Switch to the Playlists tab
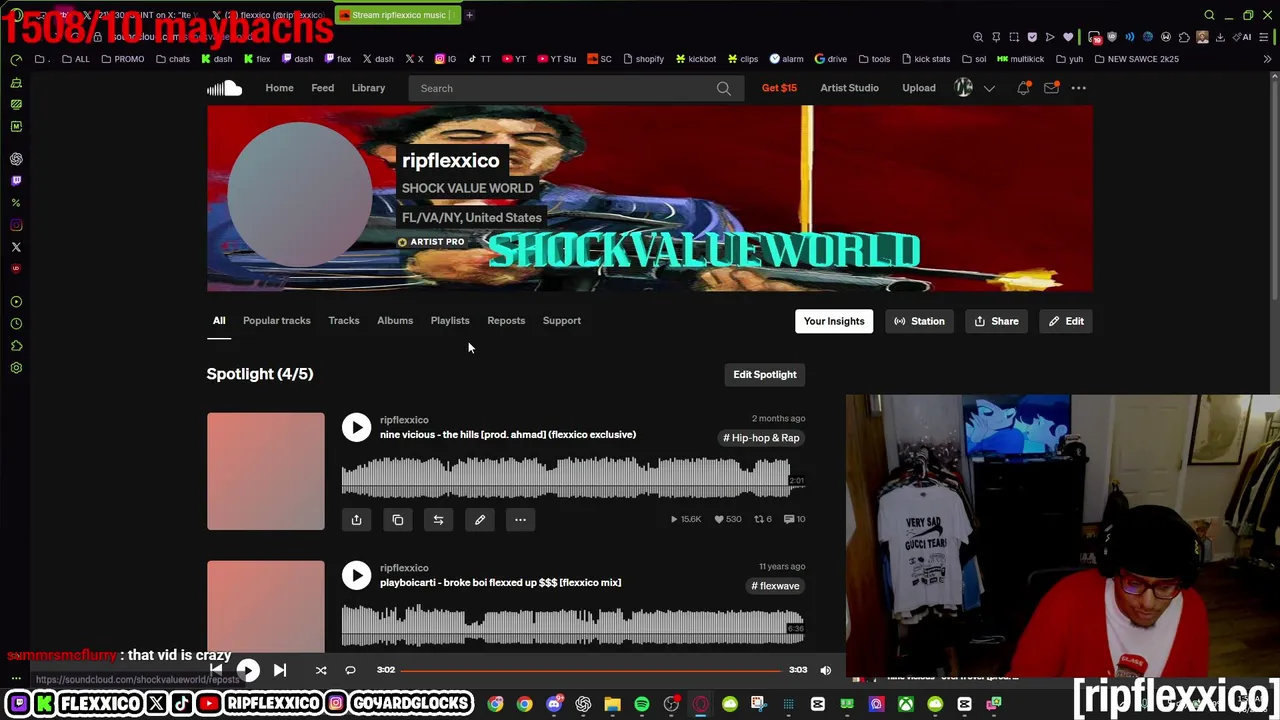 point(450,321)
